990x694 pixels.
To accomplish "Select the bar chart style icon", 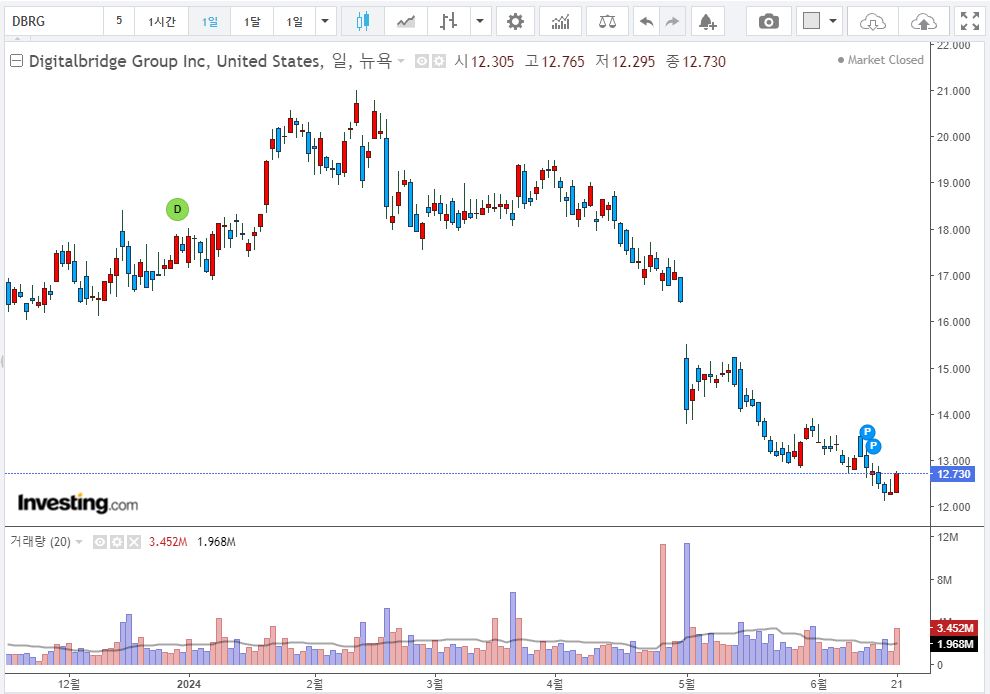I will coord(448,21).
